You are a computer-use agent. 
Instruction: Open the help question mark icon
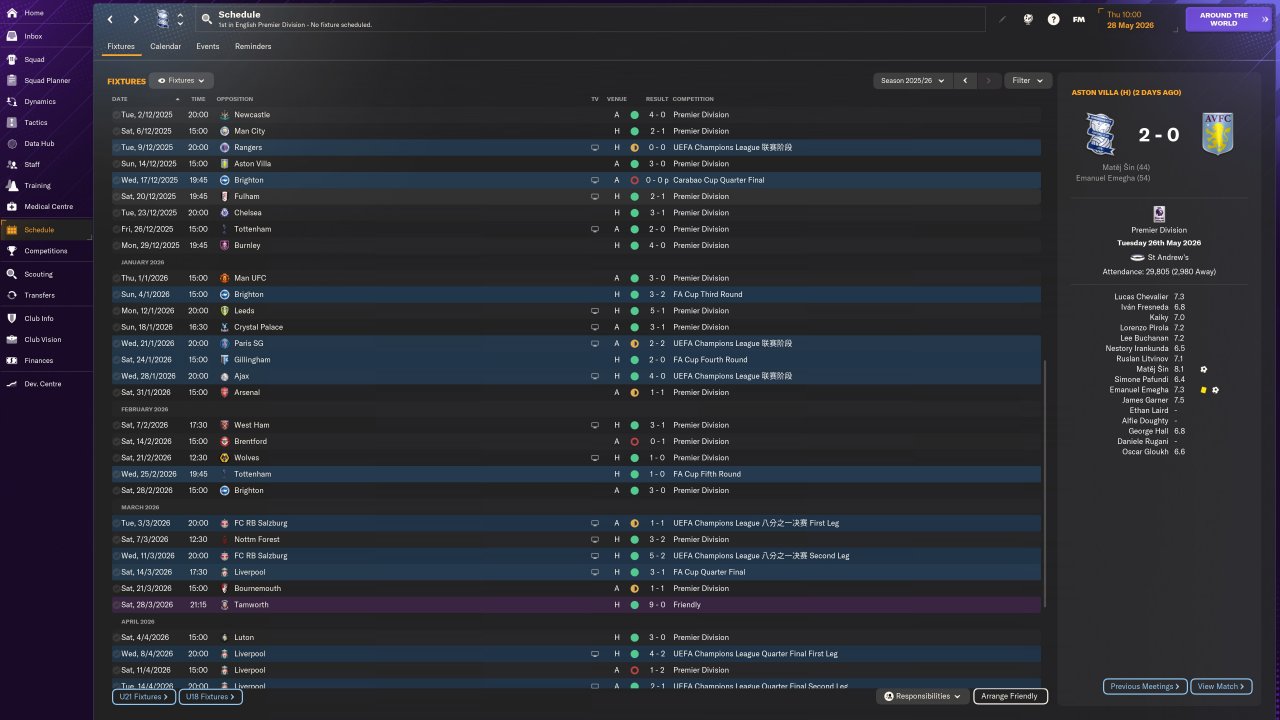click(1053, 19)
